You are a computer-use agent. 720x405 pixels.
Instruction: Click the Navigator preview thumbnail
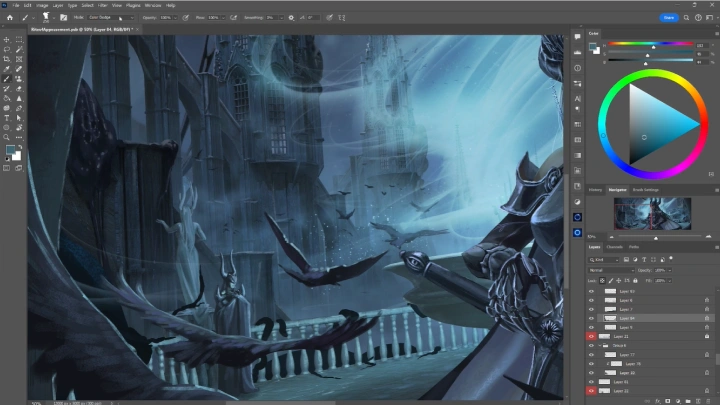click(x=652, y=214)
